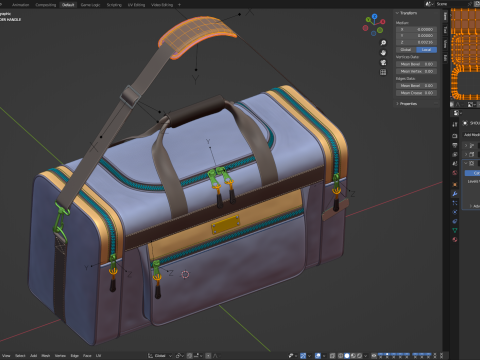Screen dimensions: 480x360
Task: Select the Global transform space button
Action: pos(406,50)
